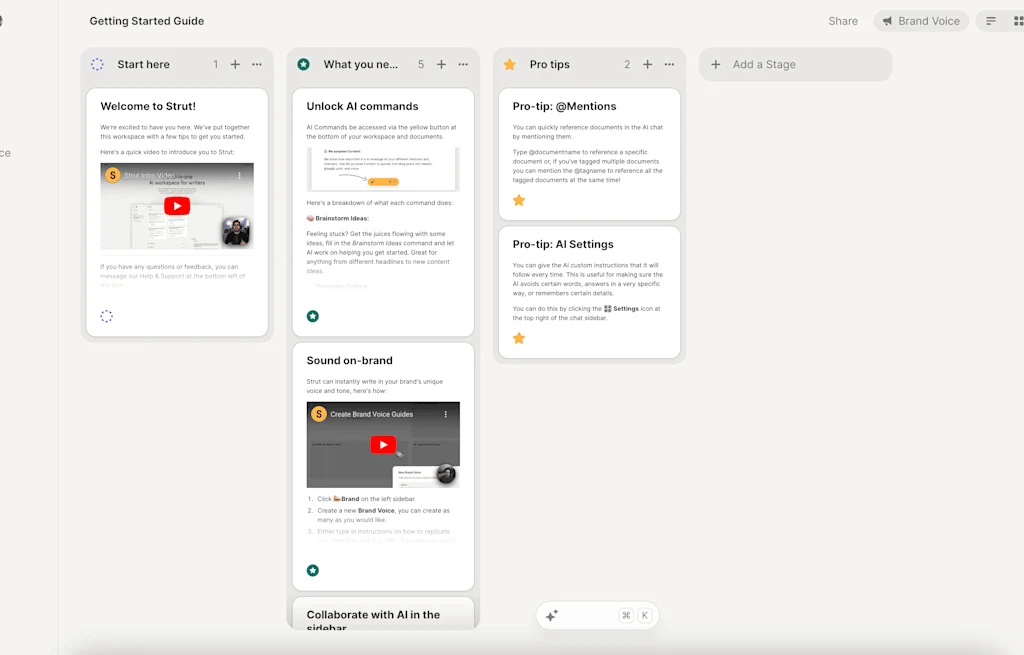Viewport: 1024px width, 655px height.
Task: Switch to board grid view icon
Action: [x=1018, y=21]
